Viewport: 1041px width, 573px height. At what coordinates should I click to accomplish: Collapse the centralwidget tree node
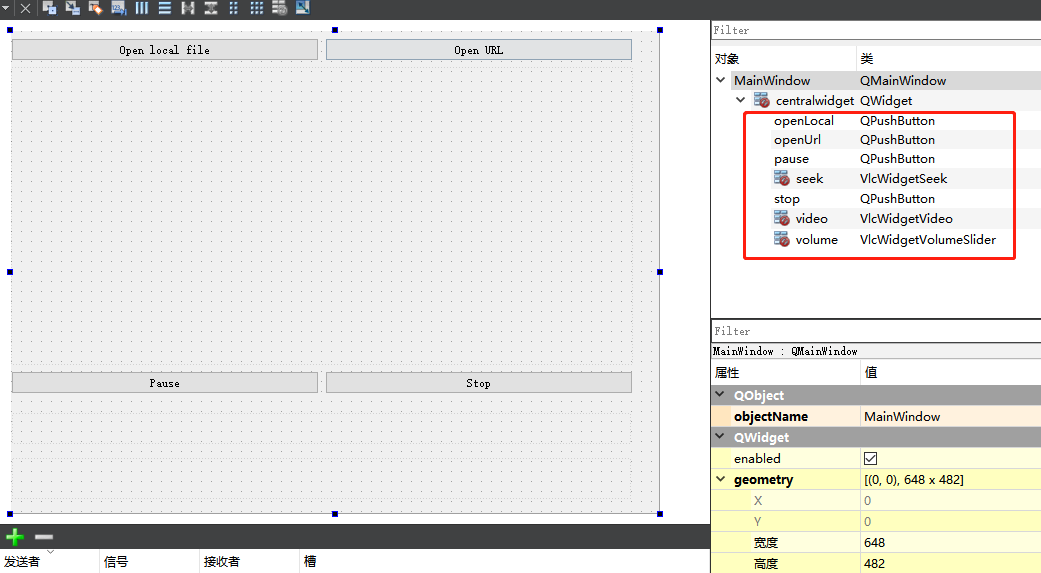point(741,100)
